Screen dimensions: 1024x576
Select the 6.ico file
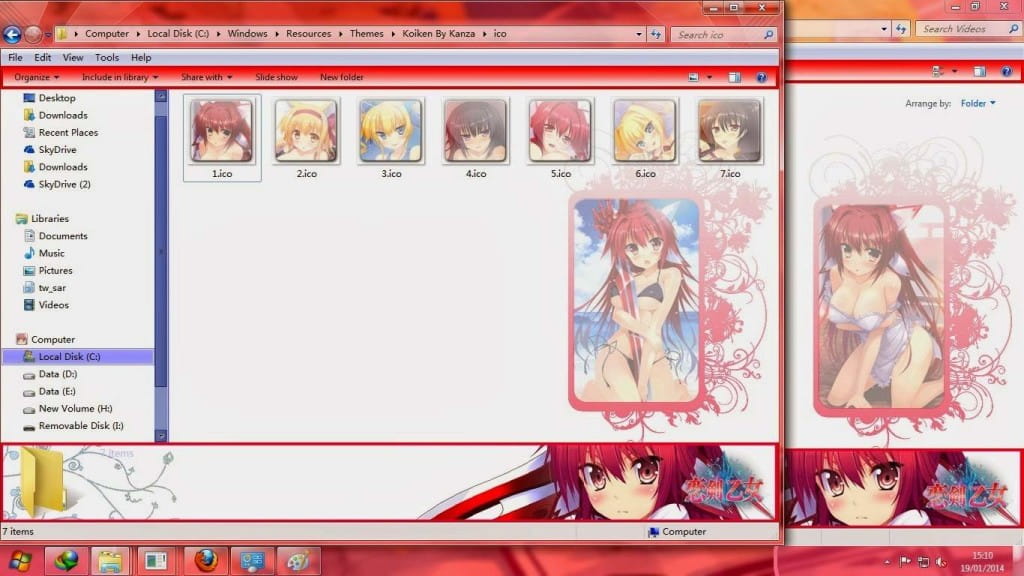645,138
